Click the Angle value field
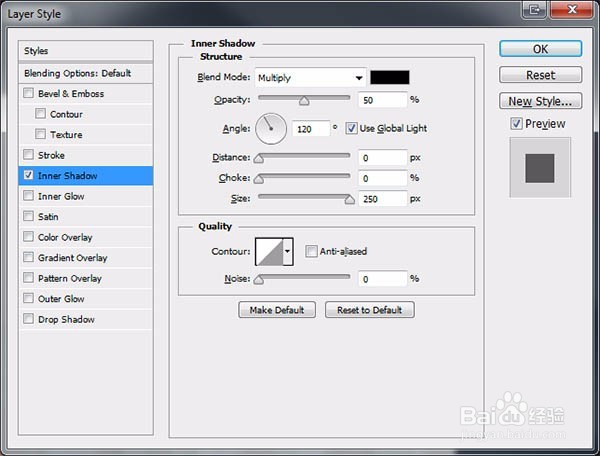 click(311, 129)
